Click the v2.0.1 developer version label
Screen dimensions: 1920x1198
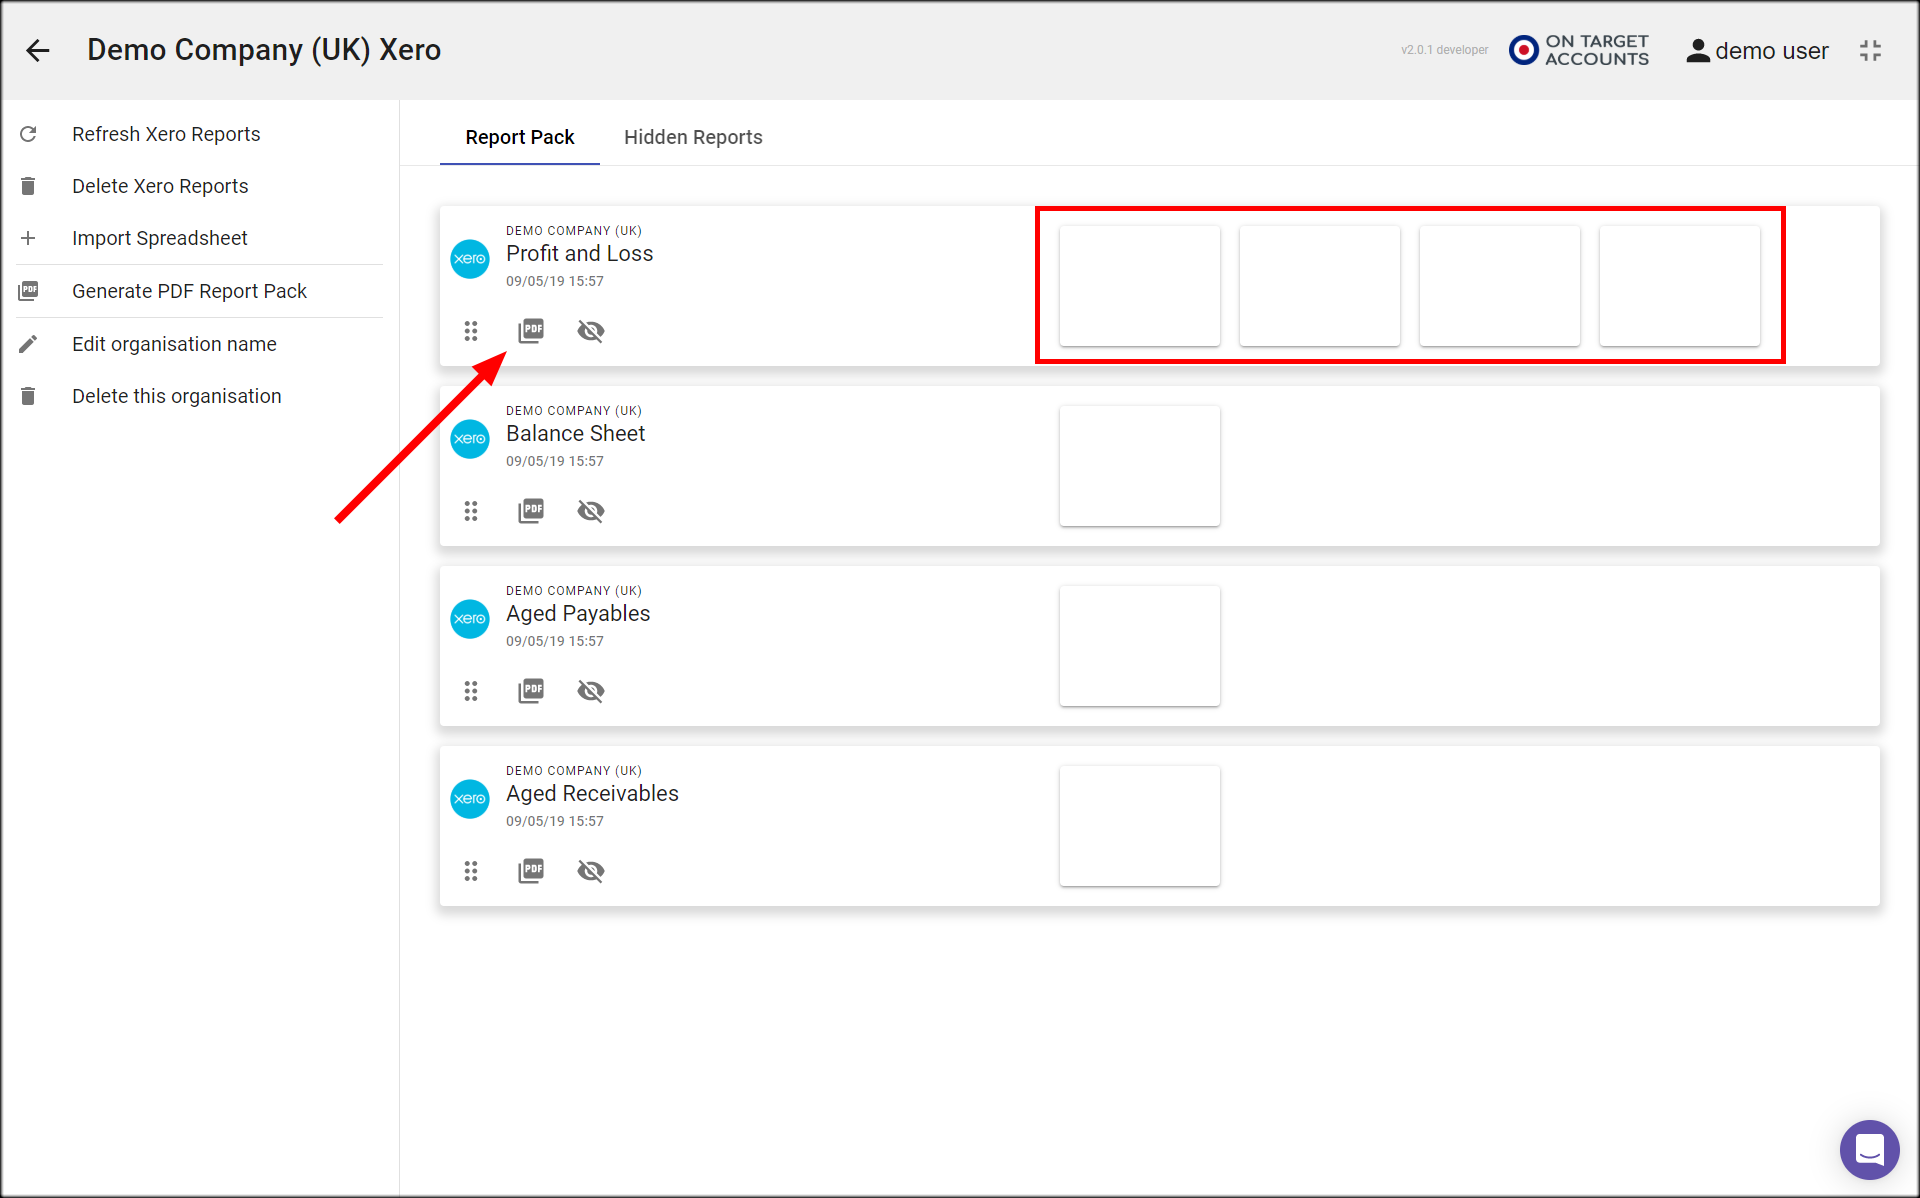pos(1444,50)
